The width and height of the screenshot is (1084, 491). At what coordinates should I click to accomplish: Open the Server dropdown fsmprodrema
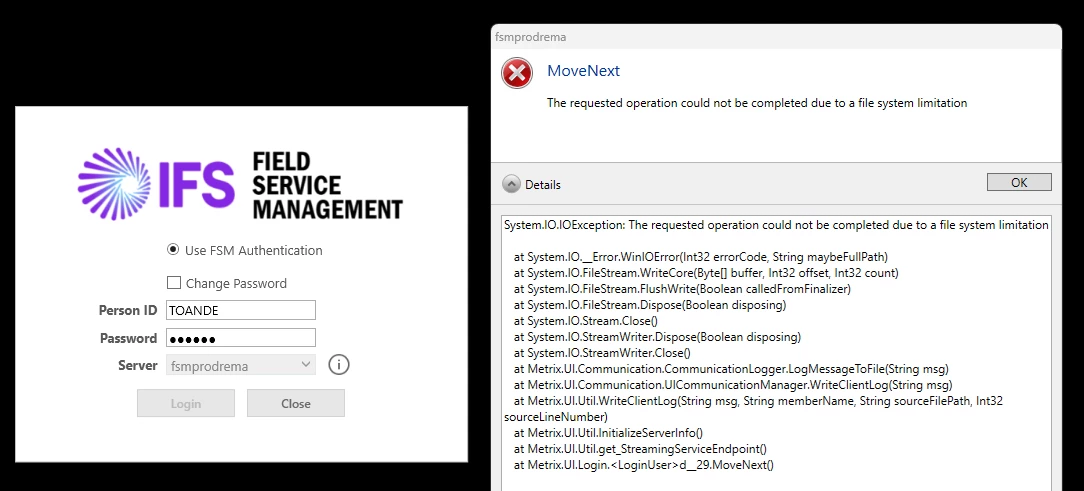click(x=240, y=365)
